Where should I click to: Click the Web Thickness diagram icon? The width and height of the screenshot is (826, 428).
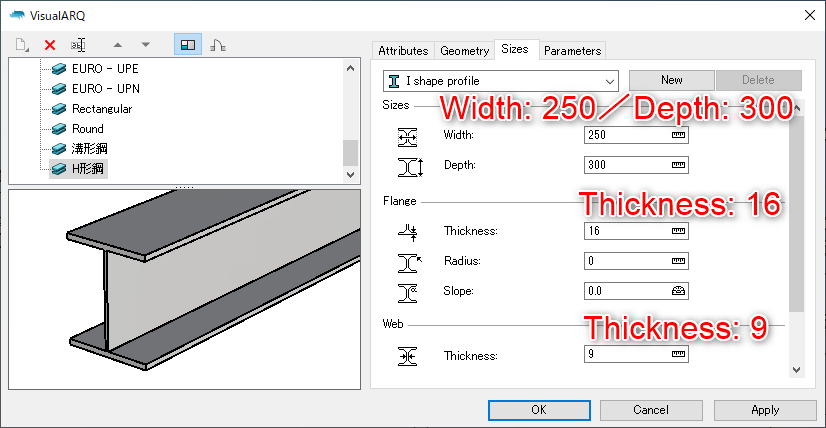click(408, 356)
